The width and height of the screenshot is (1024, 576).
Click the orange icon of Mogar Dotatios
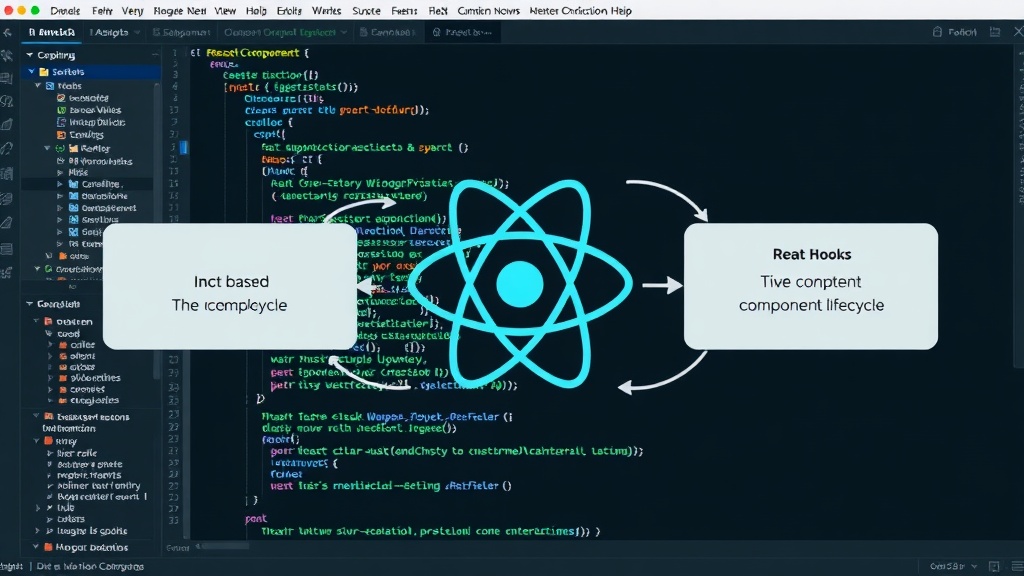point(48,547)
